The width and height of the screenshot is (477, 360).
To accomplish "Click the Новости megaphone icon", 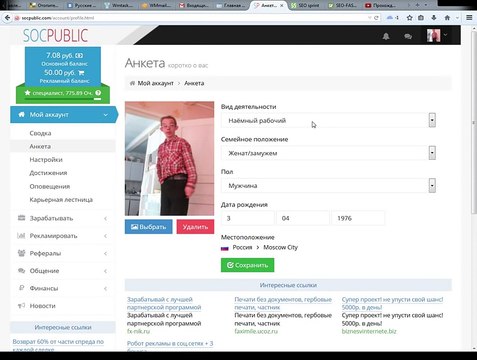I will (21, 305).
